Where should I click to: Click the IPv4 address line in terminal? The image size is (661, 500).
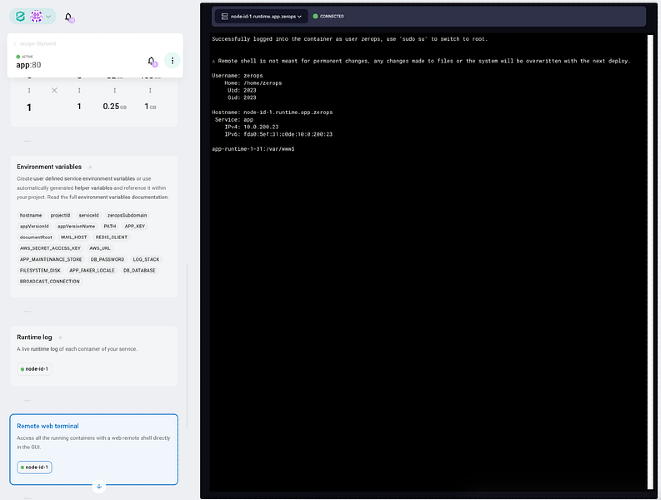pyautogui.click(x=251, y=126)
